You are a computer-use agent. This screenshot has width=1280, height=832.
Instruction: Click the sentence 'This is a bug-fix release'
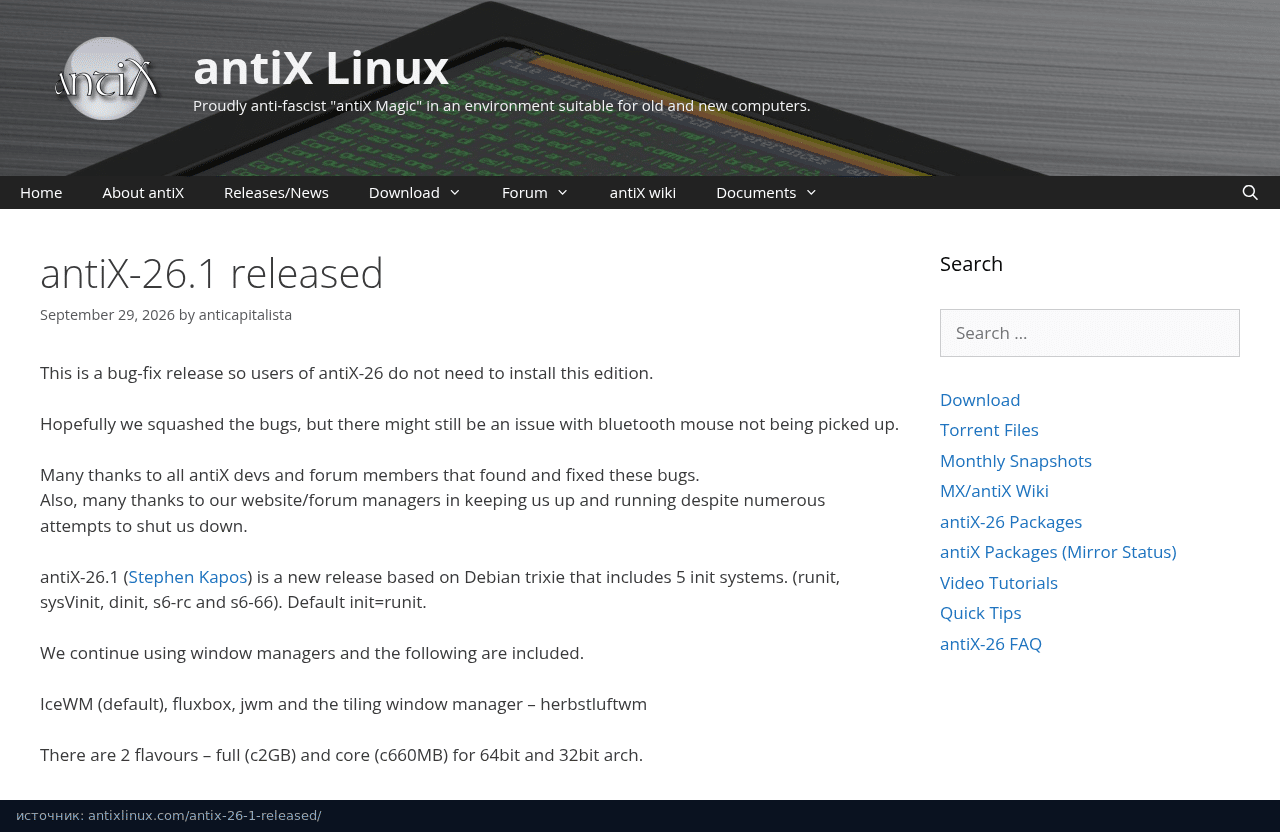coord(346,373)
